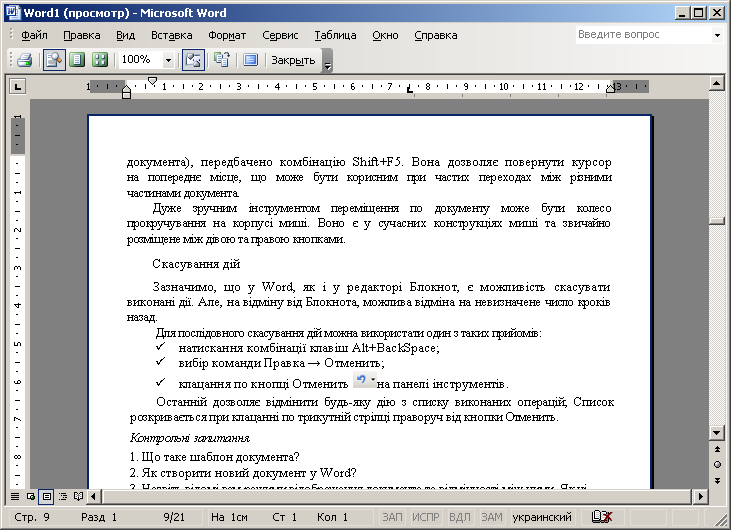This screenshot has height=530, width=731.
Task: Click question 1 Що таке шаблон документа?
Action: [x=214, y=457]
